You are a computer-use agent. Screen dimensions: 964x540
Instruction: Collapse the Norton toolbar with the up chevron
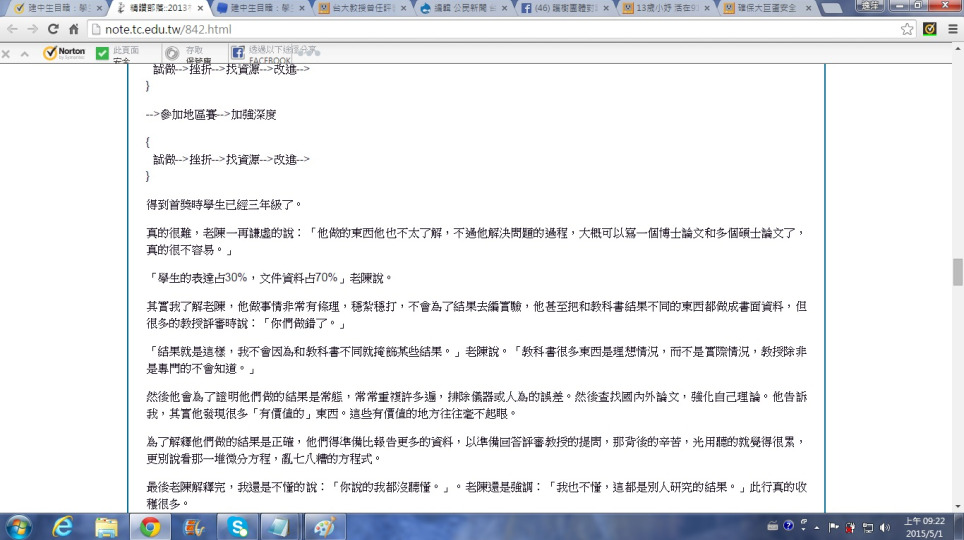tap(26, 53)
